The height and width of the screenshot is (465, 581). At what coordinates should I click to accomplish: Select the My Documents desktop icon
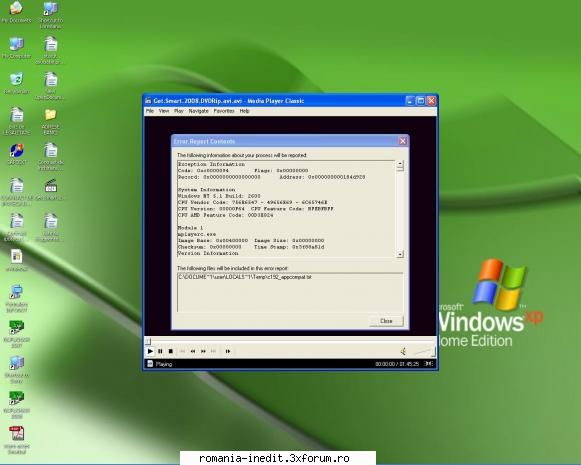(x=16, y=13)
